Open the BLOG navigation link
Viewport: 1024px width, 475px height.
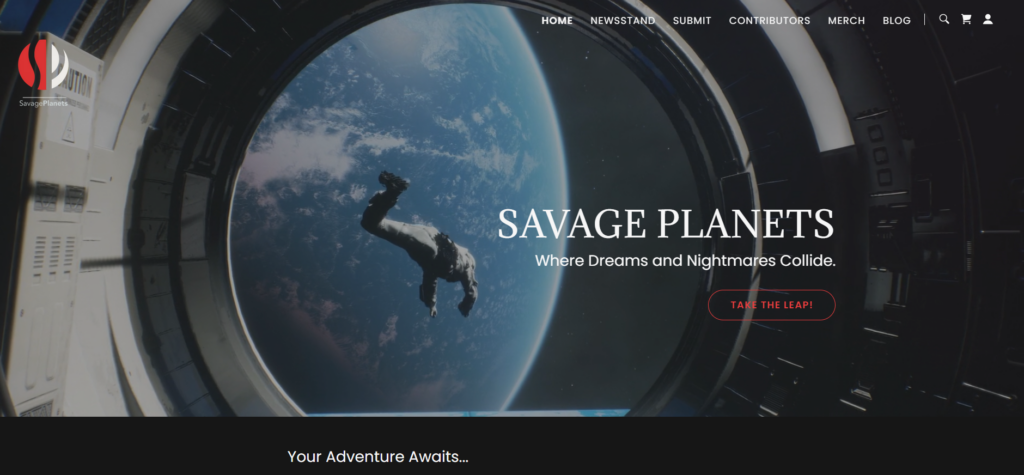[896, 20]
